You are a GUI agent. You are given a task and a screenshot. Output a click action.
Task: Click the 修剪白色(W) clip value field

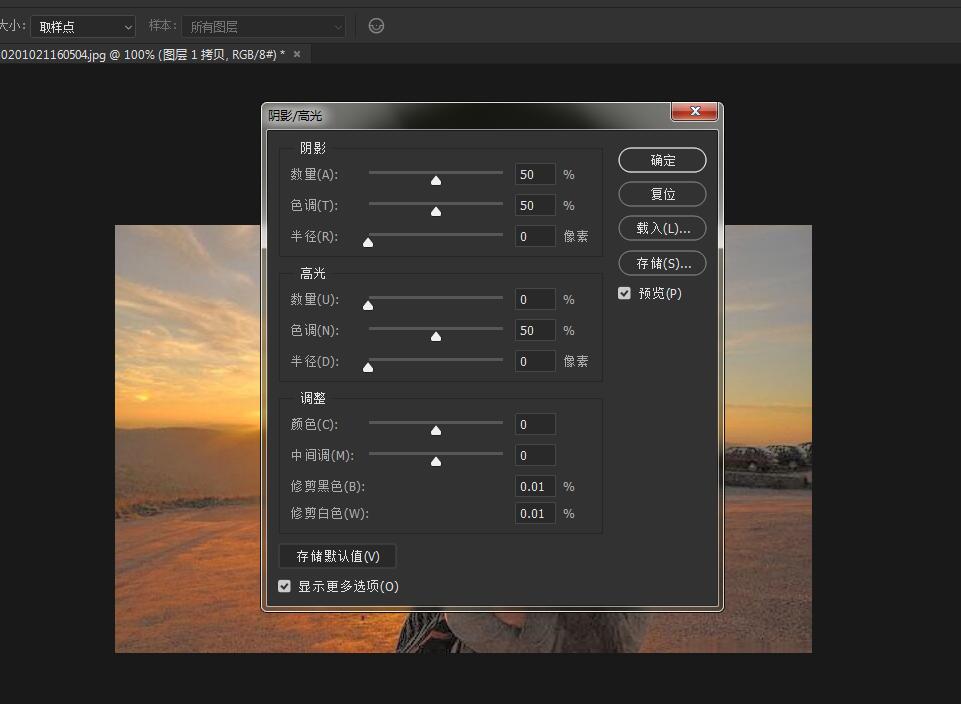pos(534,513)
